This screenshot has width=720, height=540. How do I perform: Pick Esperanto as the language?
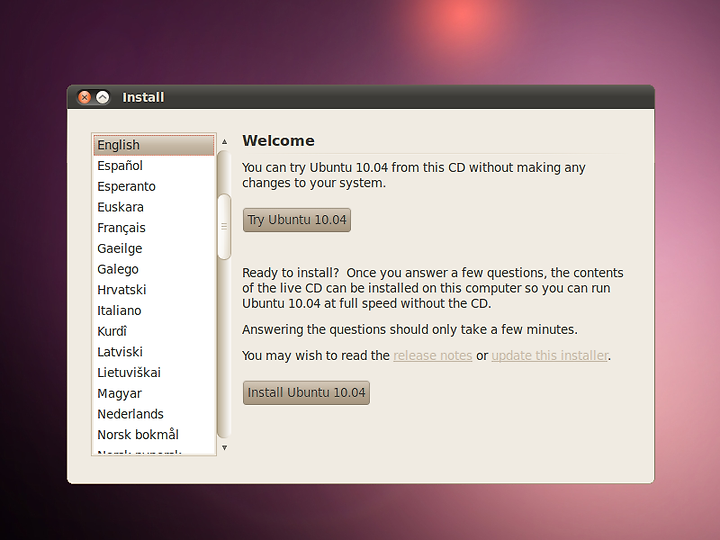tap(154, 186)
